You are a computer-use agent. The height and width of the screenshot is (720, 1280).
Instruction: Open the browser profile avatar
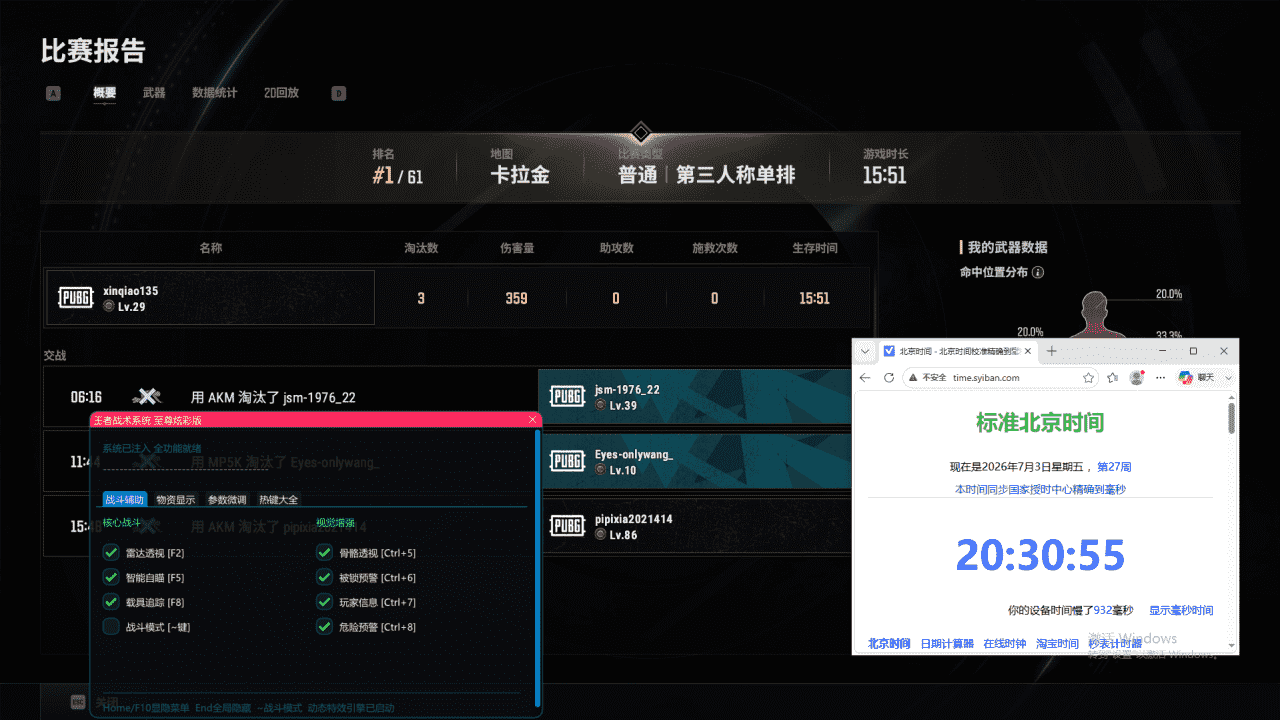click(1136, 378)
